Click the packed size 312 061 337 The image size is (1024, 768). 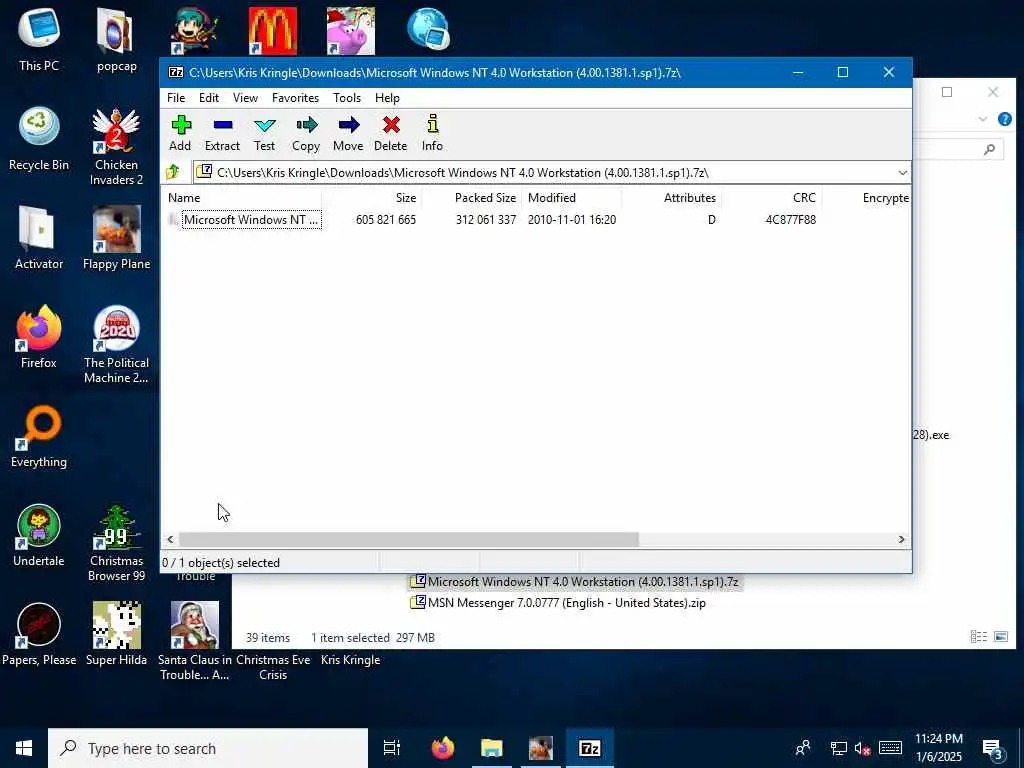(486, 220)
